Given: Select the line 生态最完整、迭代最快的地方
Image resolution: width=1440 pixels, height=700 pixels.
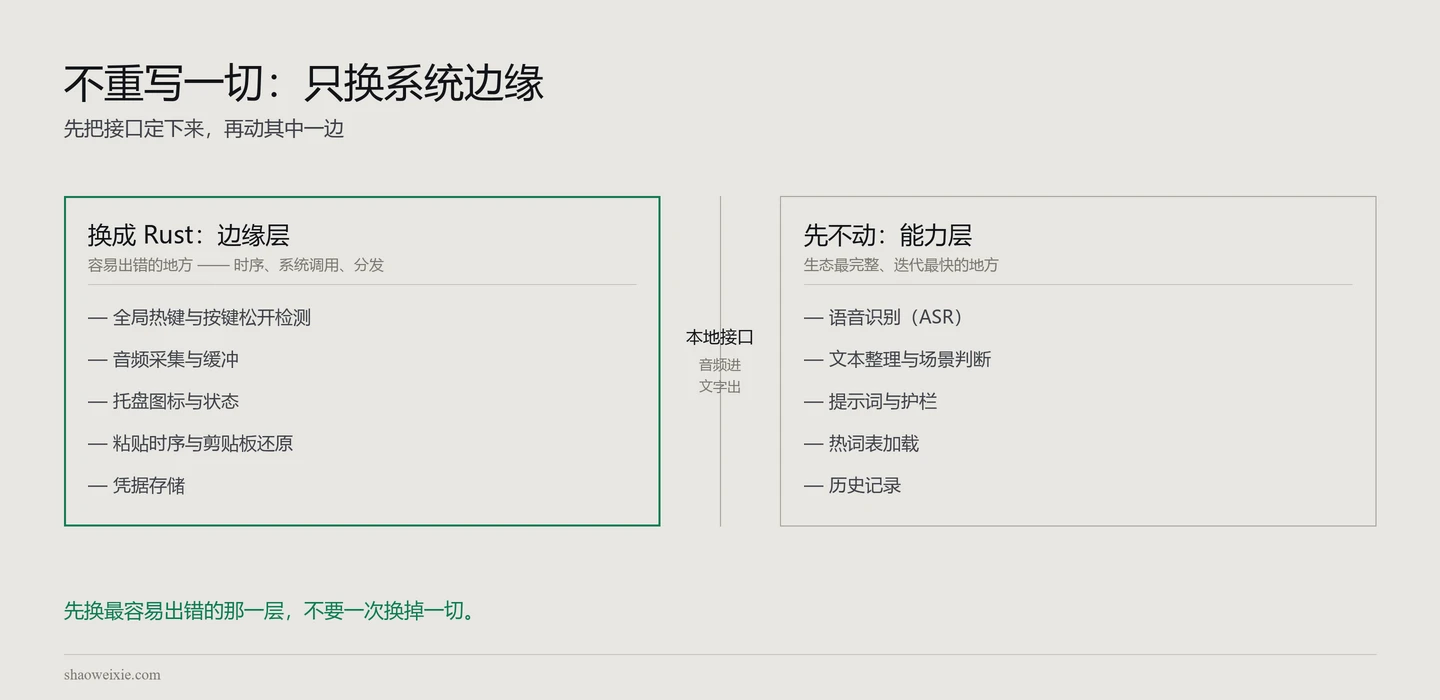Looking at the screenshot, I should pos(901,265).
